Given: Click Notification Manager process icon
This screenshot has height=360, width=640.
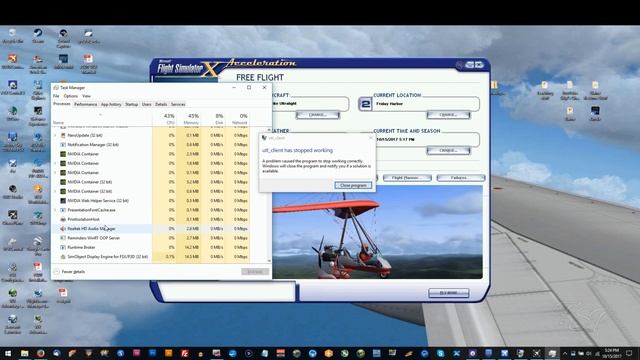Looking at the screenshot, I should click(63, 144).
